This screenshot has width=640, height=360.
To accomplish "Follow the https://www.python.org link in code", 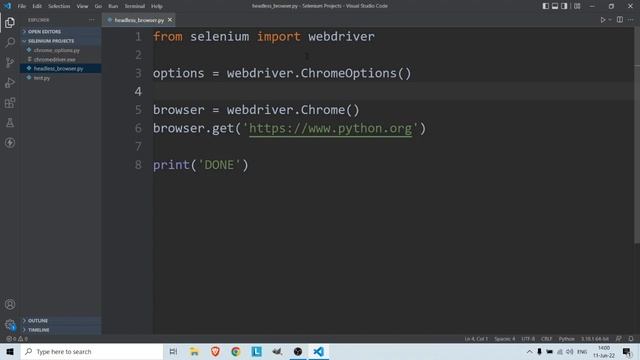I will coord(330,128).
